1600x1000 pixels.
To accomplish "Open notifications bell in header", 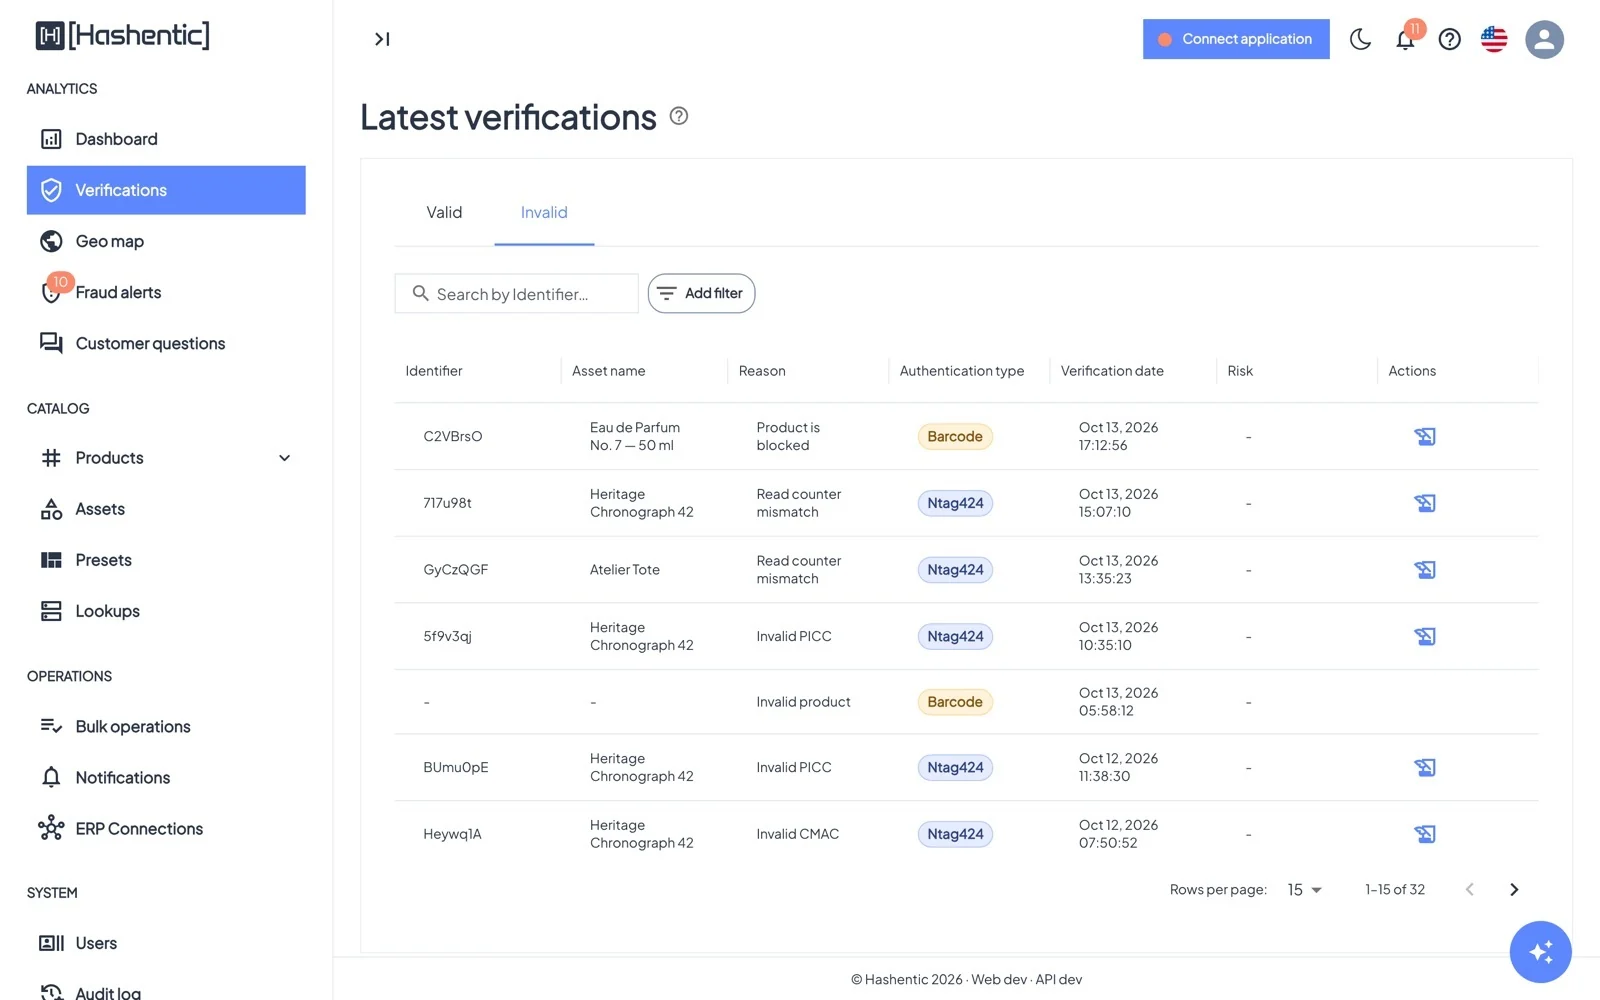I will tap(1405, 39).
